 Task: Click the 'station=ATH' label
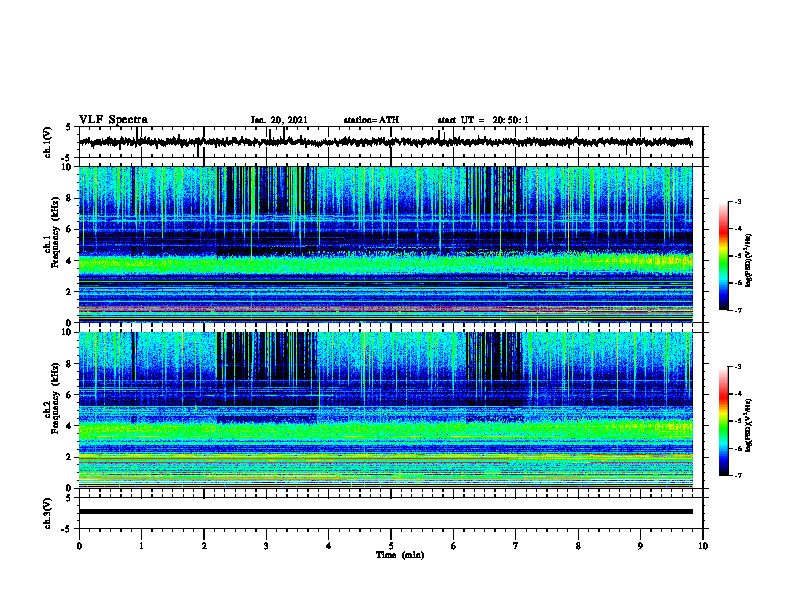tap(371, 120)
